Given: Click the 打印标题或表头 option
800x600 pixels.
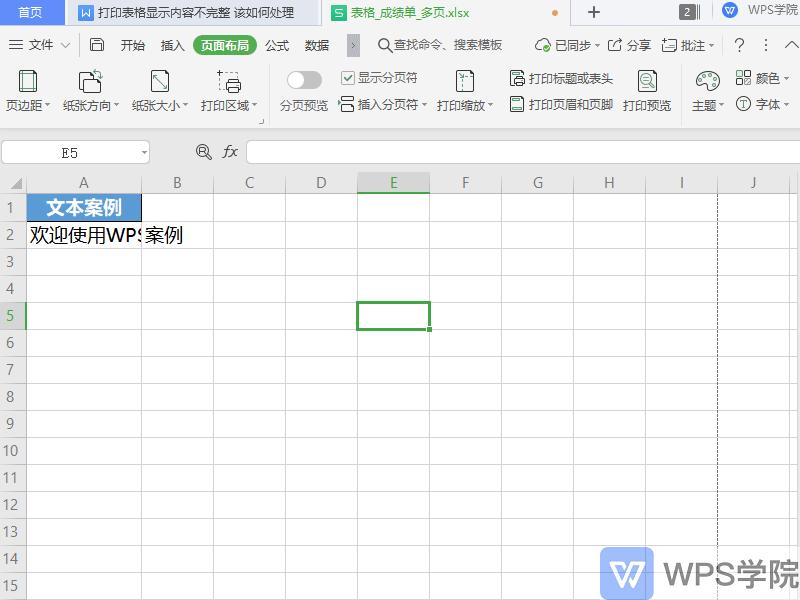Looking at the screenshot, I should coord(565,77).
